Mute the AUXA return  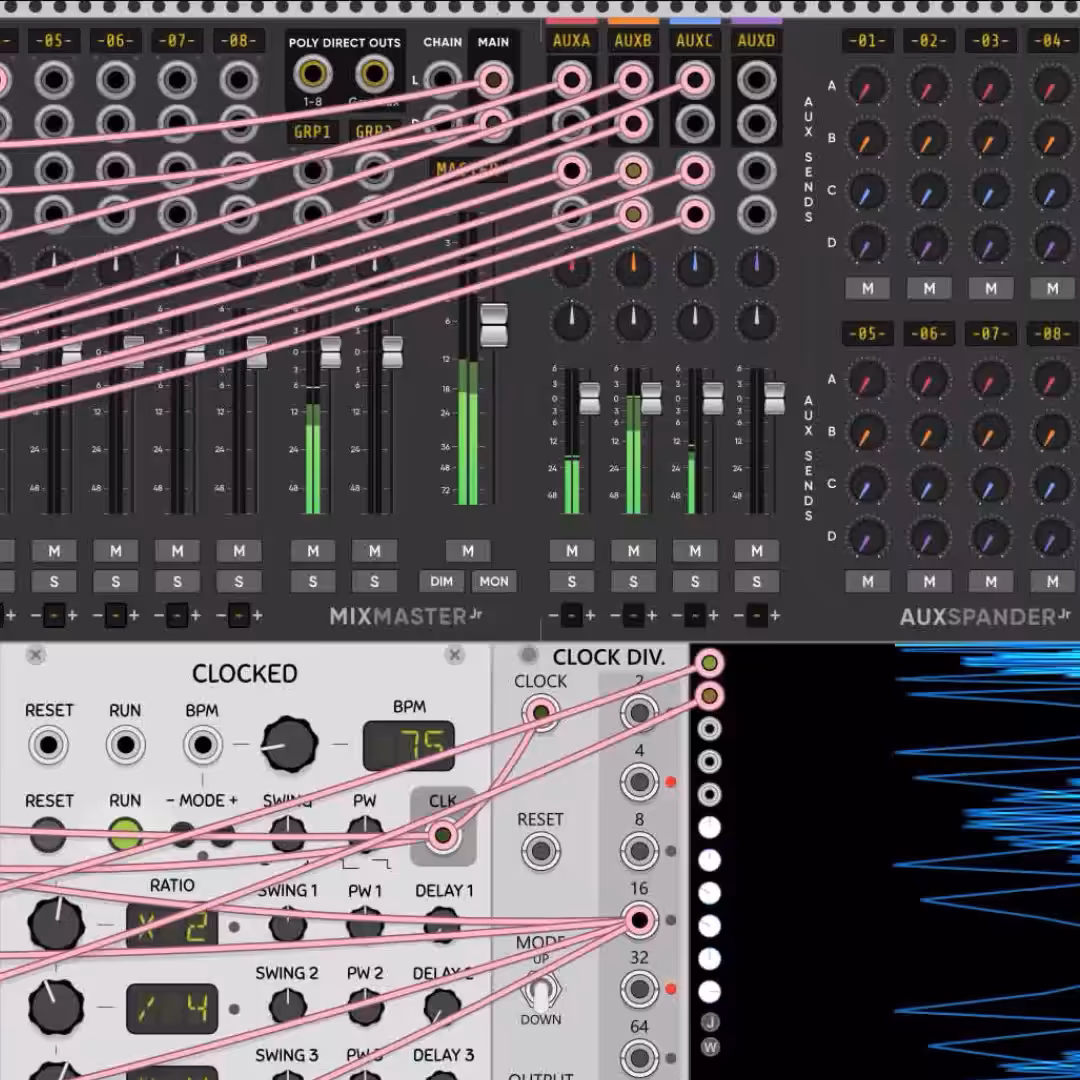[x=572, y=551]
